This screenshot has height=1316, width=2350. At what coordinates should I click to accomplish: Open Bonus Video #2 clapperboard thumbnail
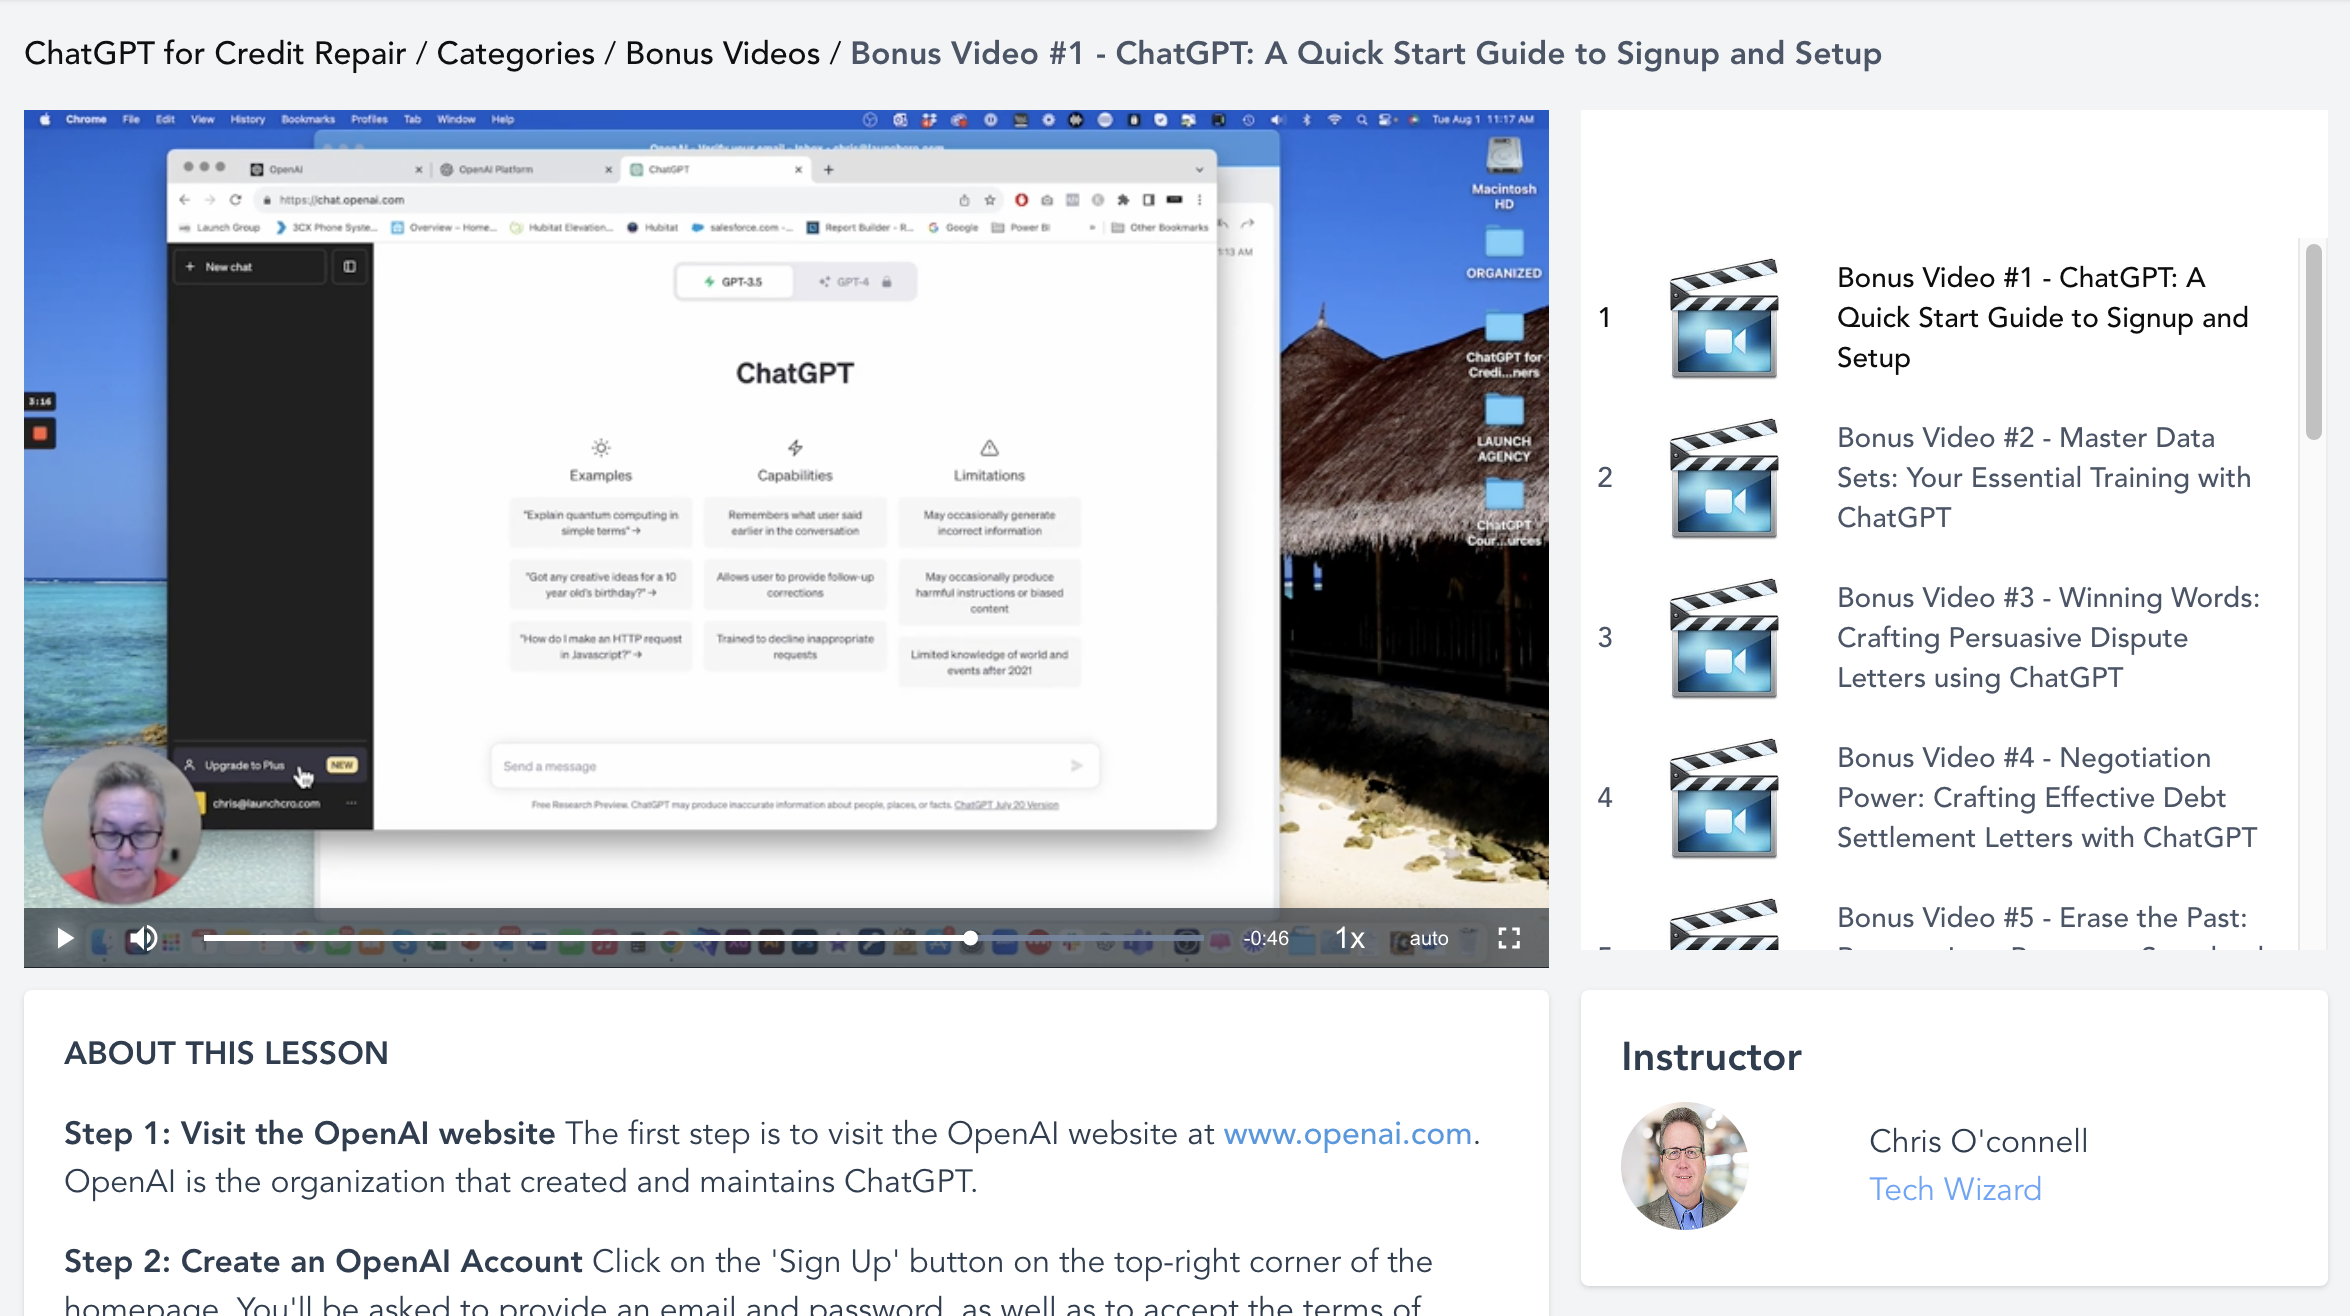tap(1724, 478)
